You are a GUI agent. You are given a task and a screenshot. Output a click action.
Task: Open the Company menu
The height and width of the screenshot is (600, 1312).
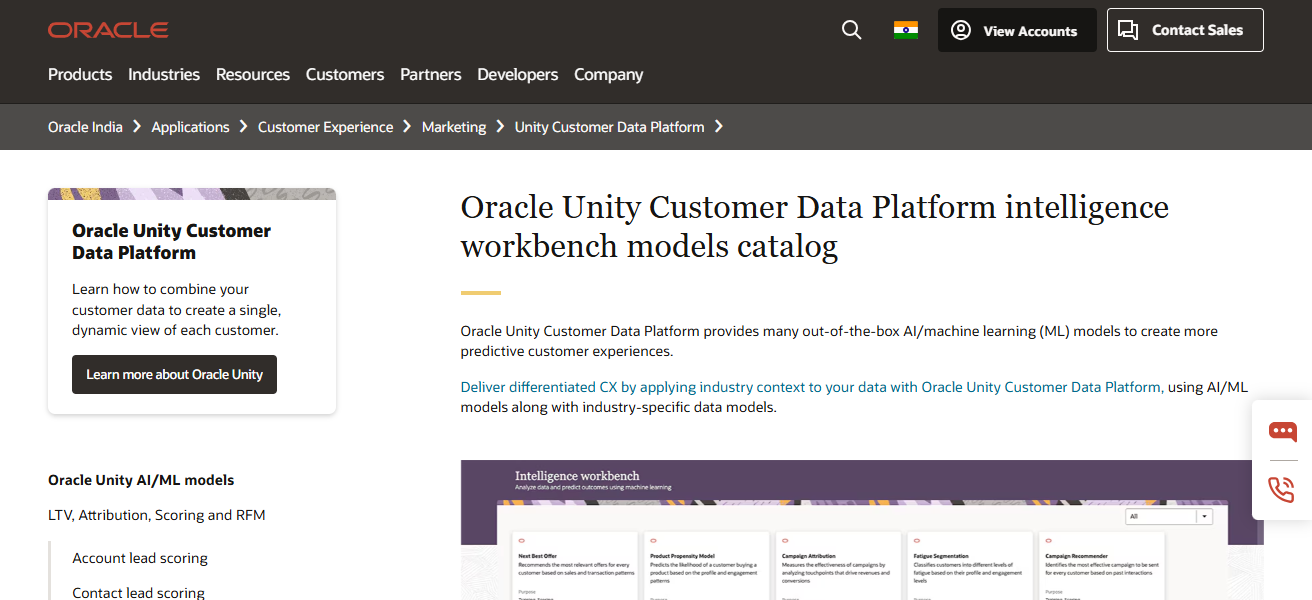pos(608,74)
